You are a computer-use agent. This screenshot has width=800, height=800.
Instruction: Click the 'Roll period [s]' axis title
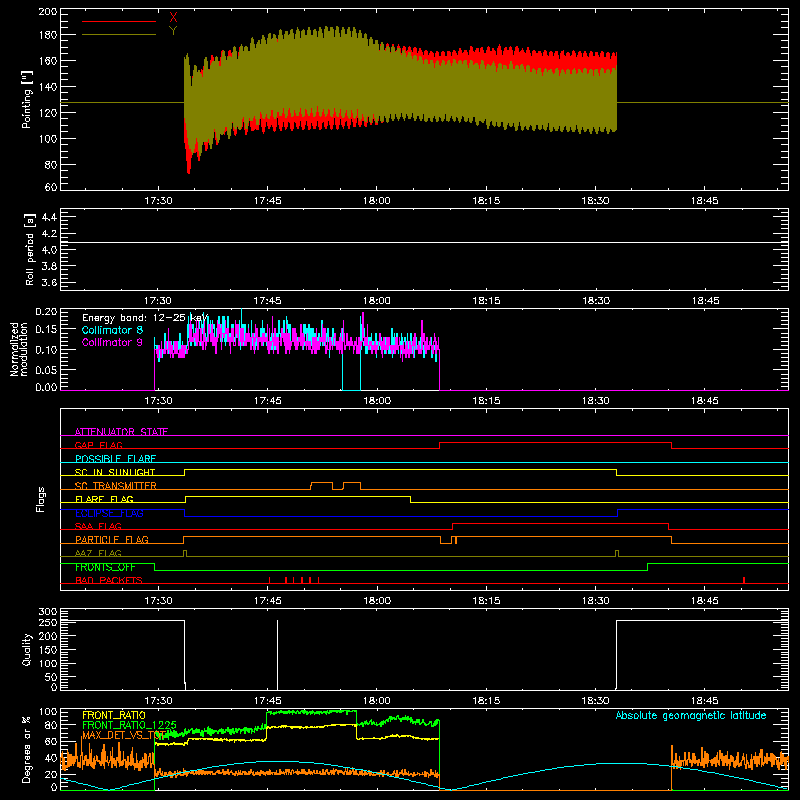(30, 249)
